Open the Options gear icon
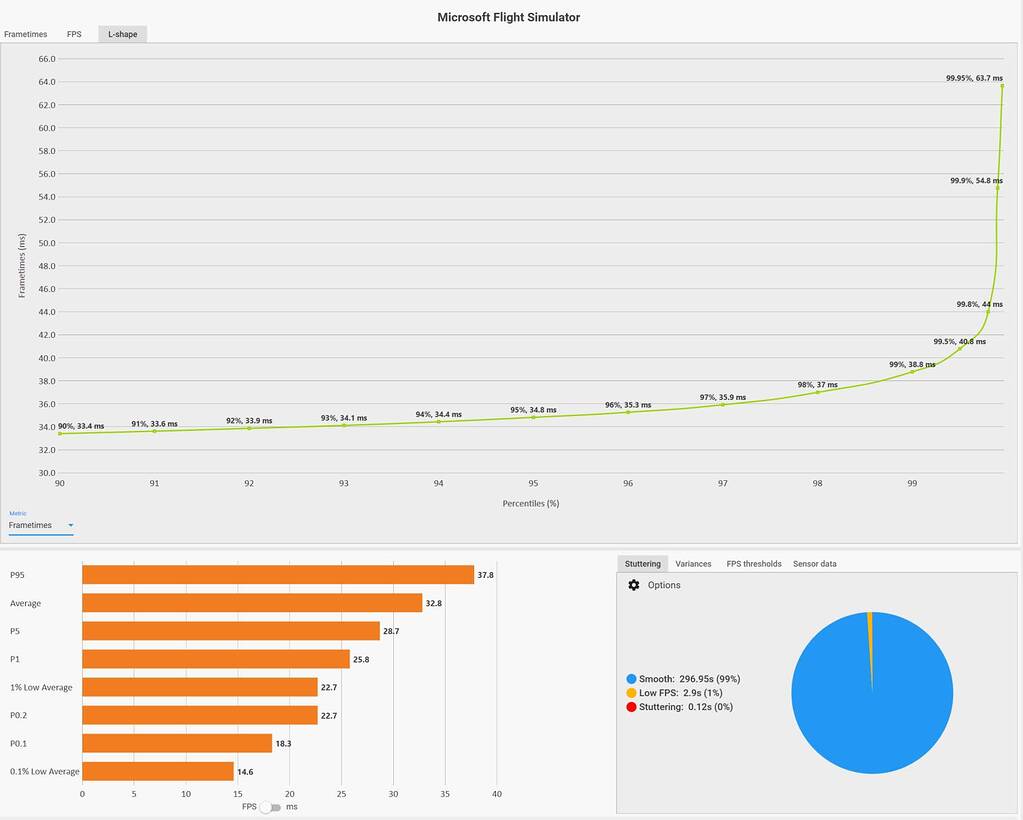Viewport: 1023px width, 820px height. [633, 585]
